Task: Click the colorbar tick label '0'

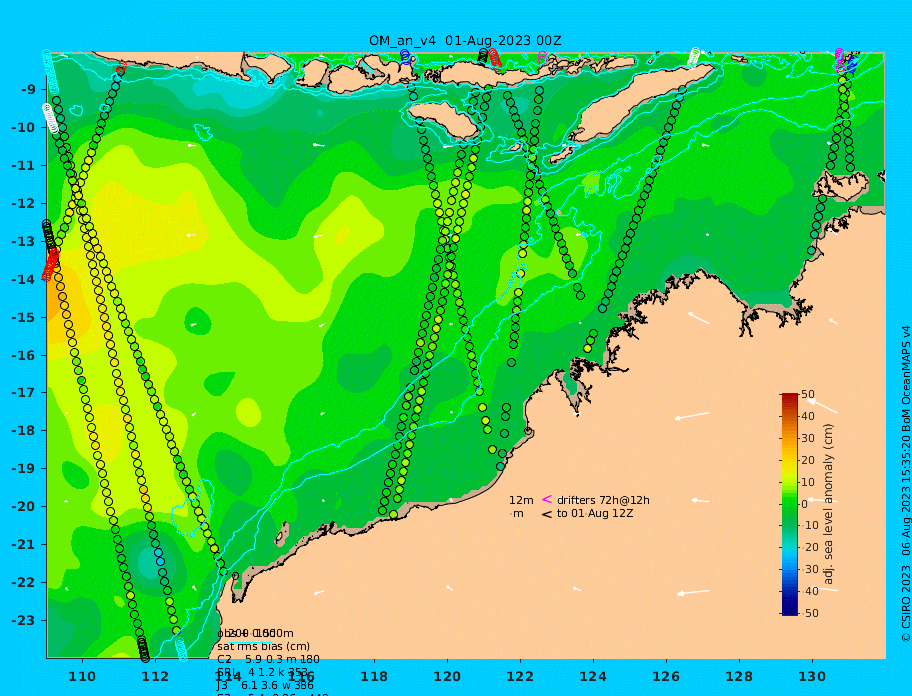Action: [805, 504]
